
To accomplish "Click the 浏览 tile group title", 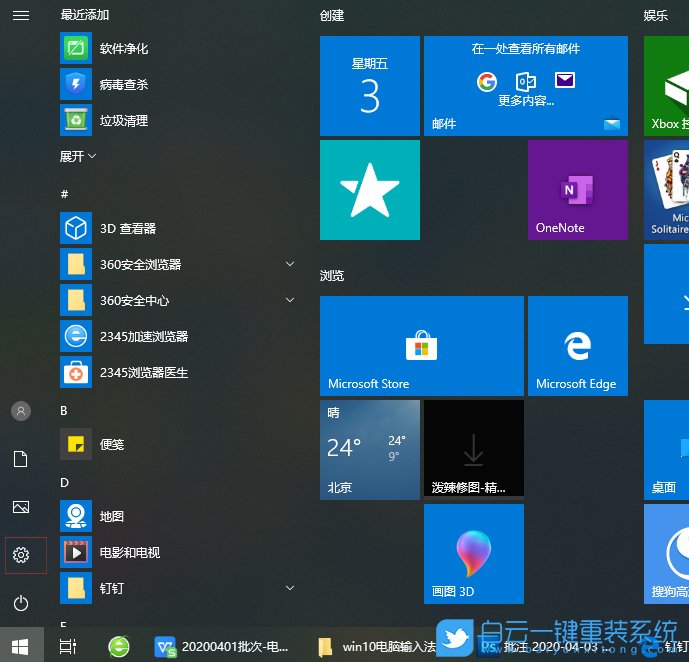I will point(332,276).
